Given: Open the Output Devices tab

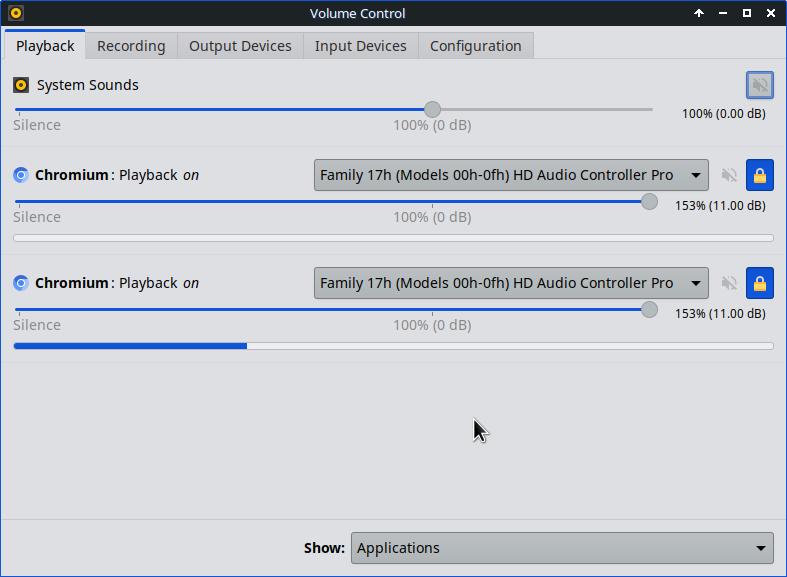Looking at the screenshot, I should pyautogui.click(x=240, y=46).
